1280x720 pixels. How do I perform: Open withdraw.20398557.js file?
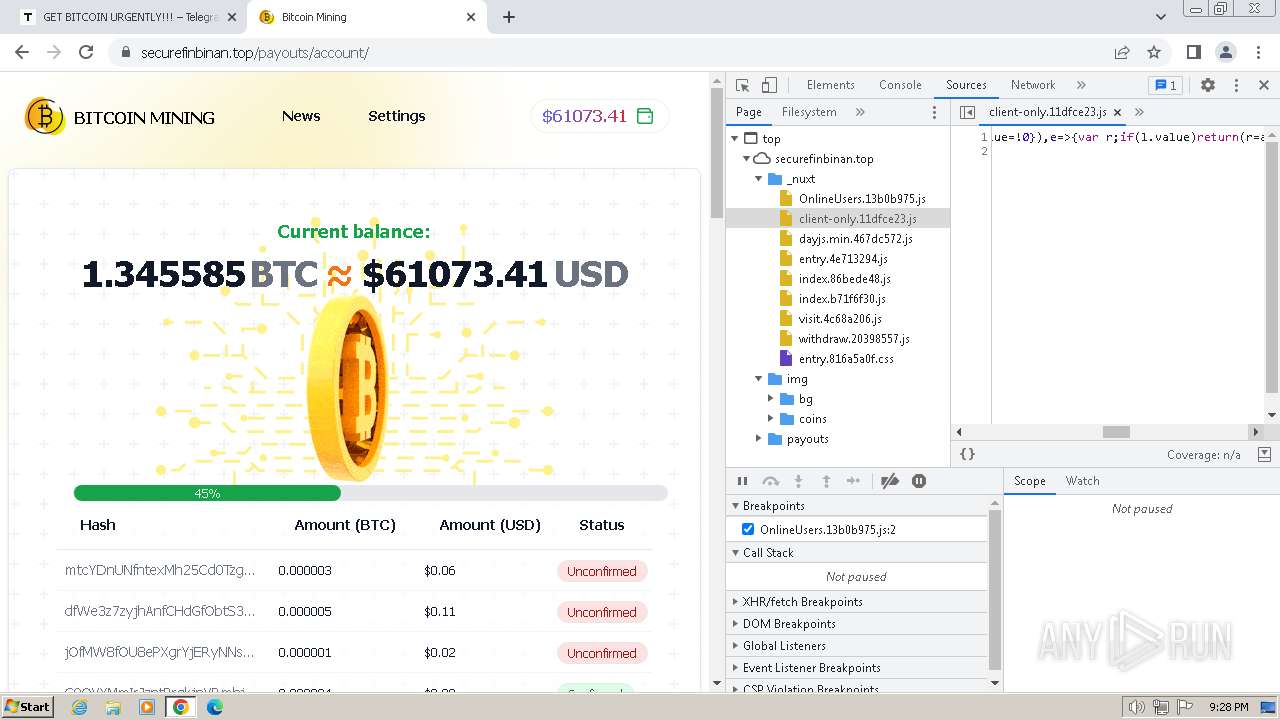(x=854, y=338)
